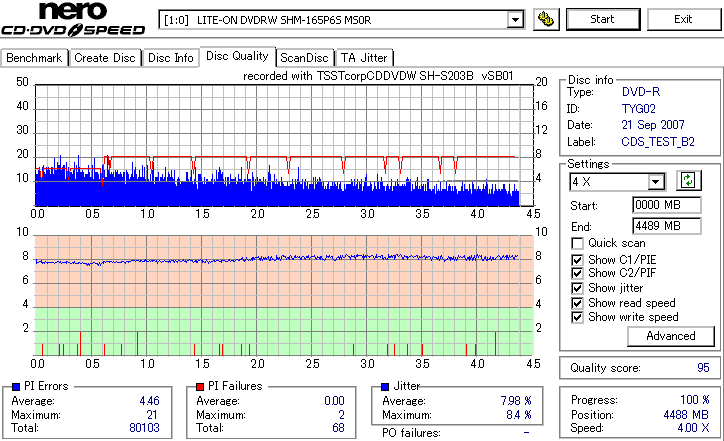Click Jitter maximum 8.4 %
Viewport: 724px width, 441px height.
(x=519, y=415)
